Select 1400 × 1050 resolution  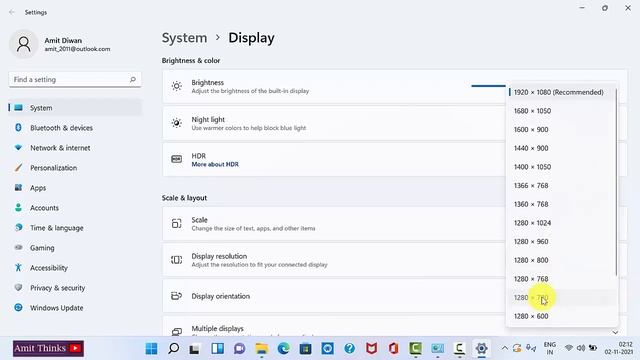pyautogui.click(x=561, y=167)
